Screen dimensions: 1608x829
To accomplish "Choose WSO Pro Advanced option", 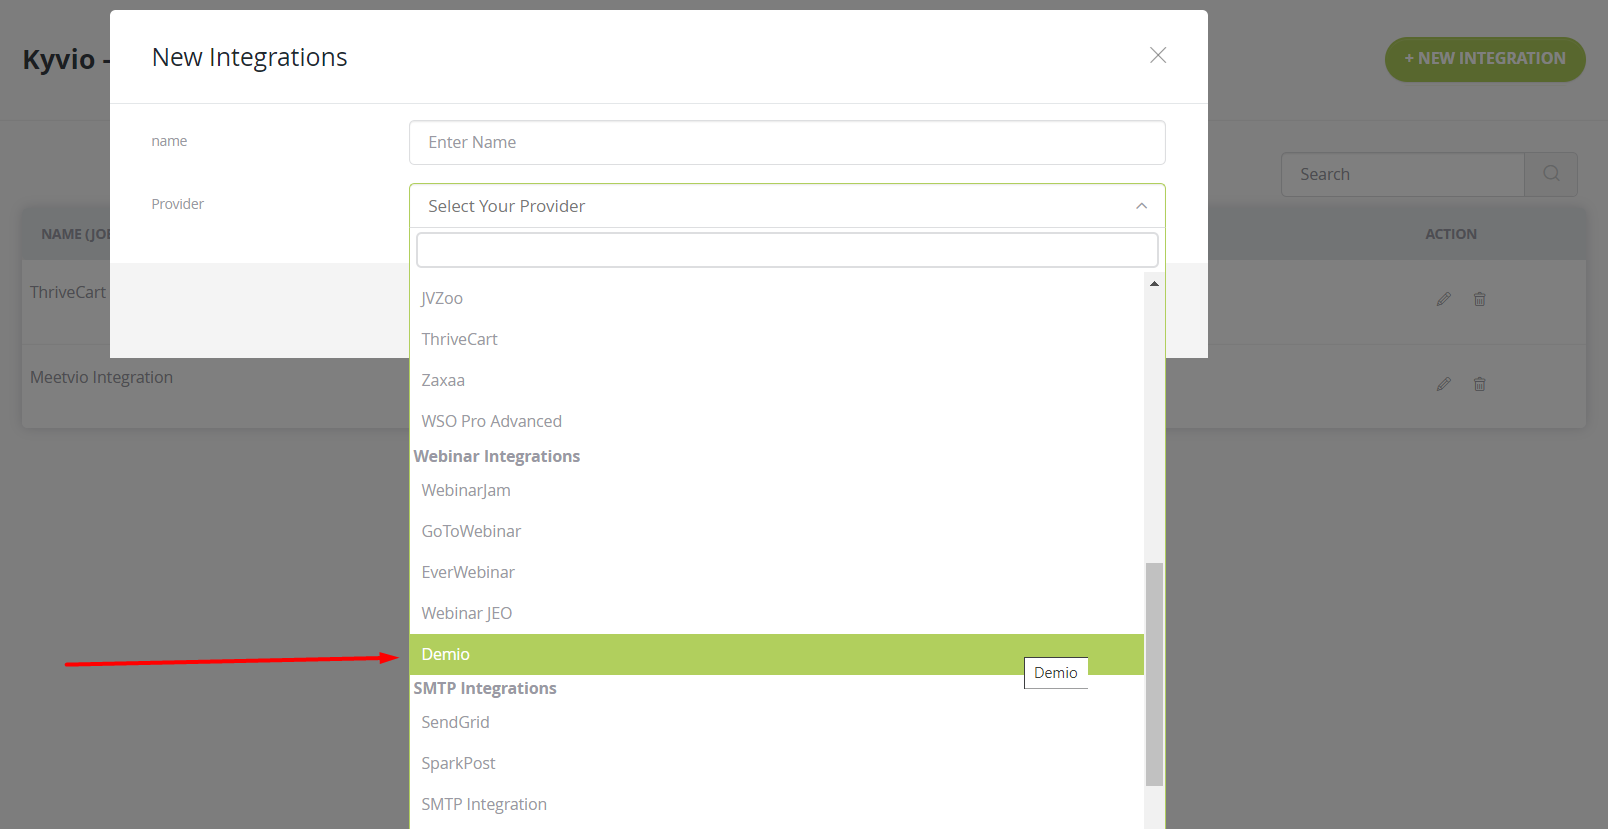I will click(x=776, y=421).
